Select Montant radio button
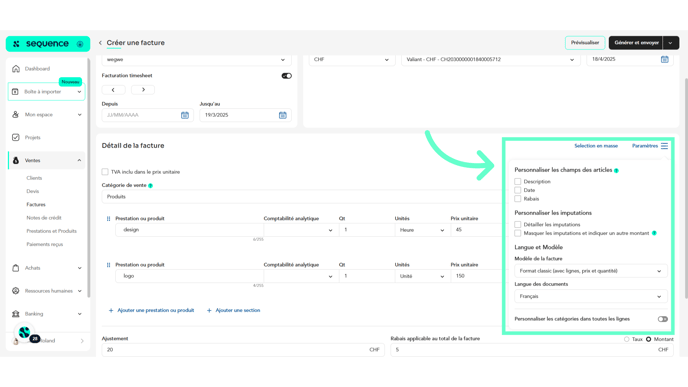The image size is (688, 387). pyautogui.click(x=649, y=339)
